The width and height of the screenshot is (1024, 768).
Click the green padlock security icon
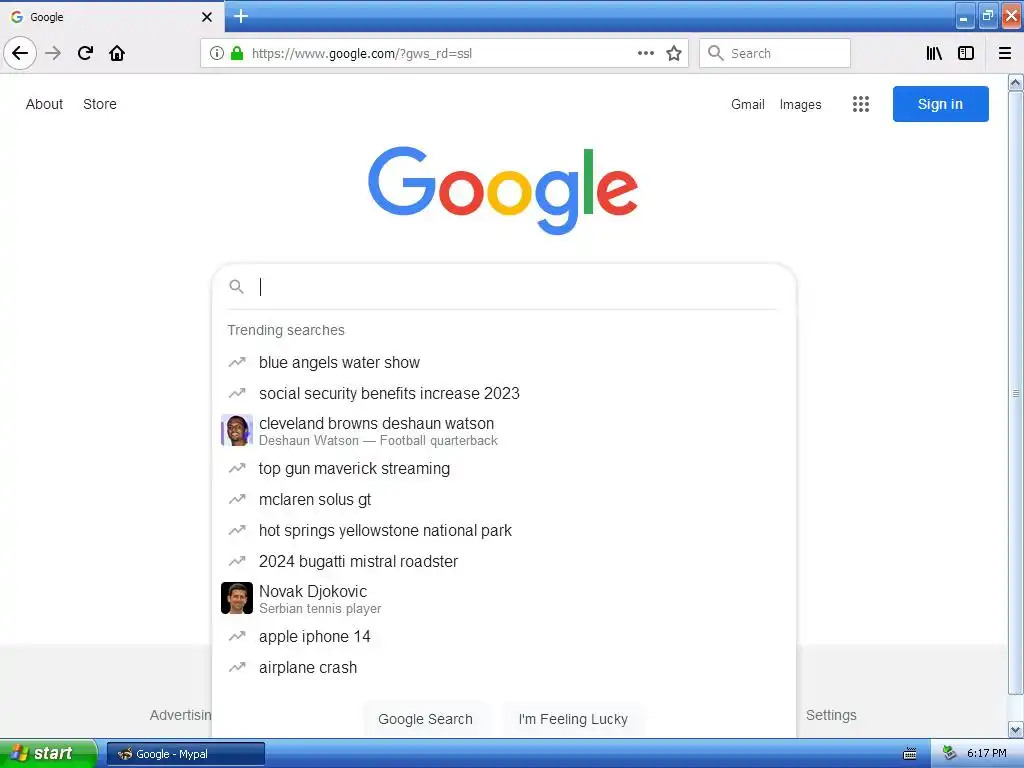pyautogui.click(x=237, y=53)
